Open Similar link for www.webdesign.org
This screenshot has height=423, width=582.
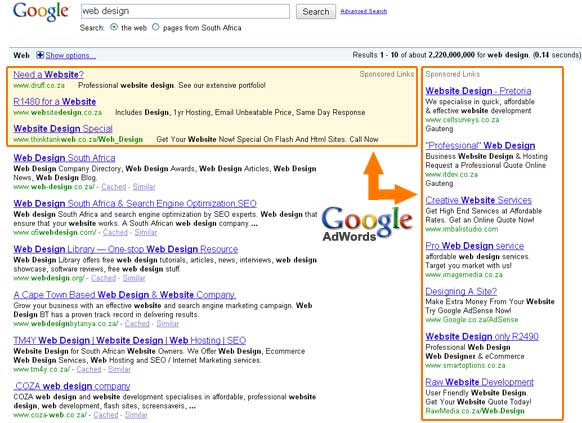134,278
